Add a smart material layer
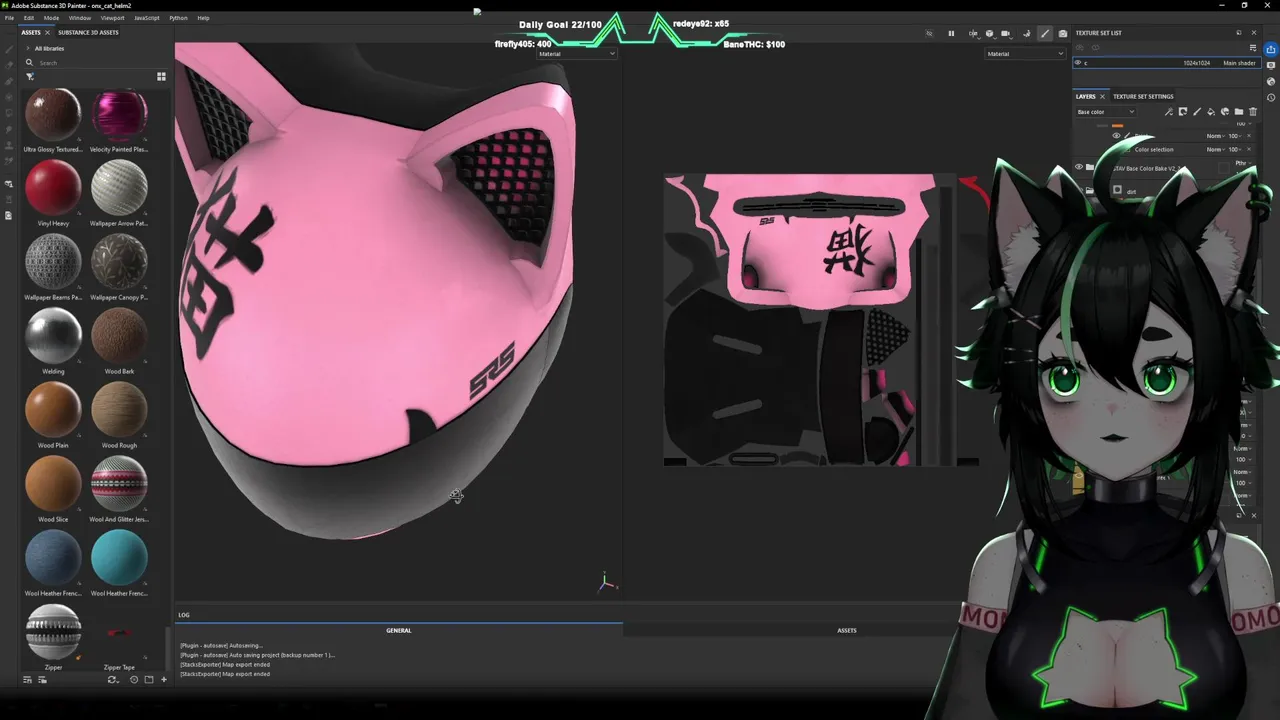The height and width of the screenshot is (720, 1280). click(1225, 111)
